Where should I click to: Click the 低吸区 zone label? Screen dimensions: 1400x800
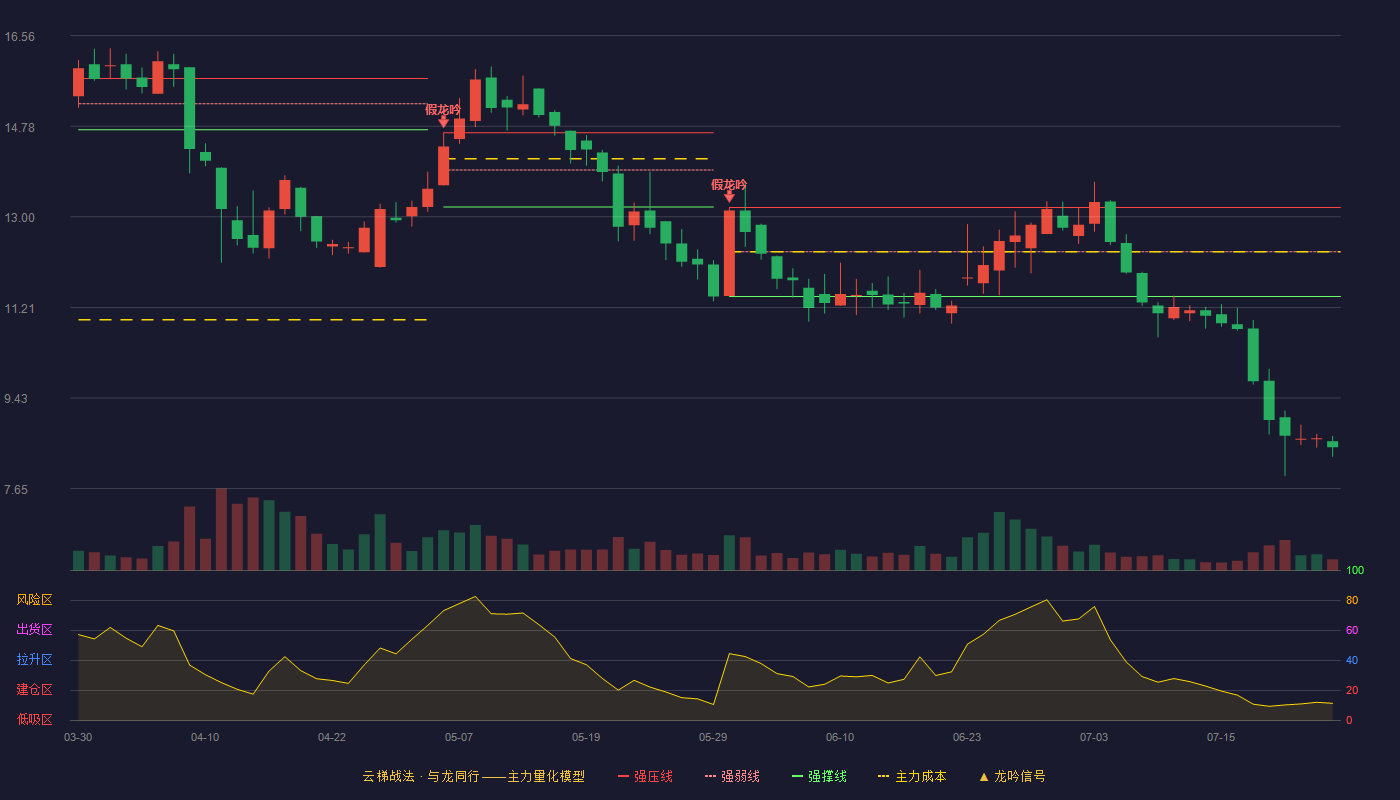(x=34, y=719)
